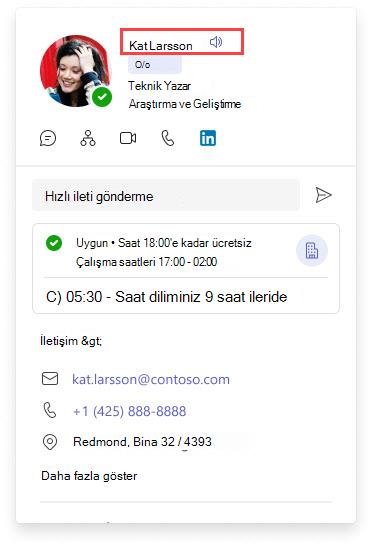
Task: Show the organization chart icon
Action: pyautogui.click(x=88, y=138)
